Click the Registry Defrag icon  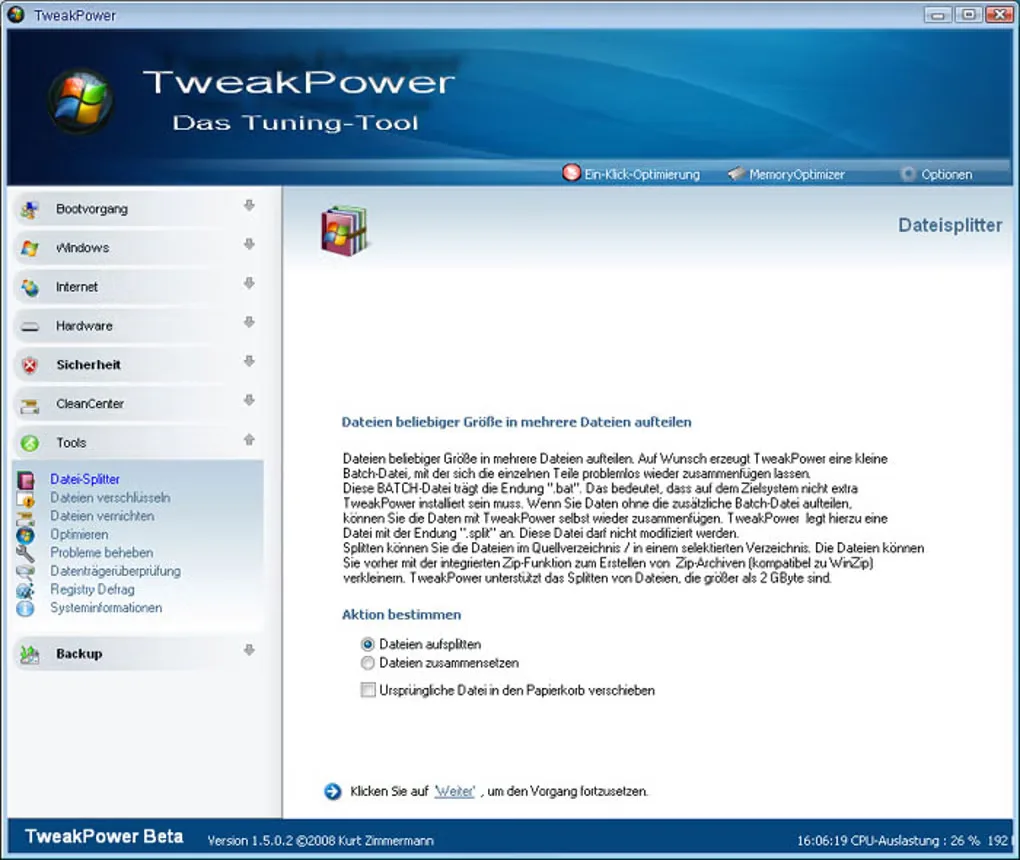25,590
